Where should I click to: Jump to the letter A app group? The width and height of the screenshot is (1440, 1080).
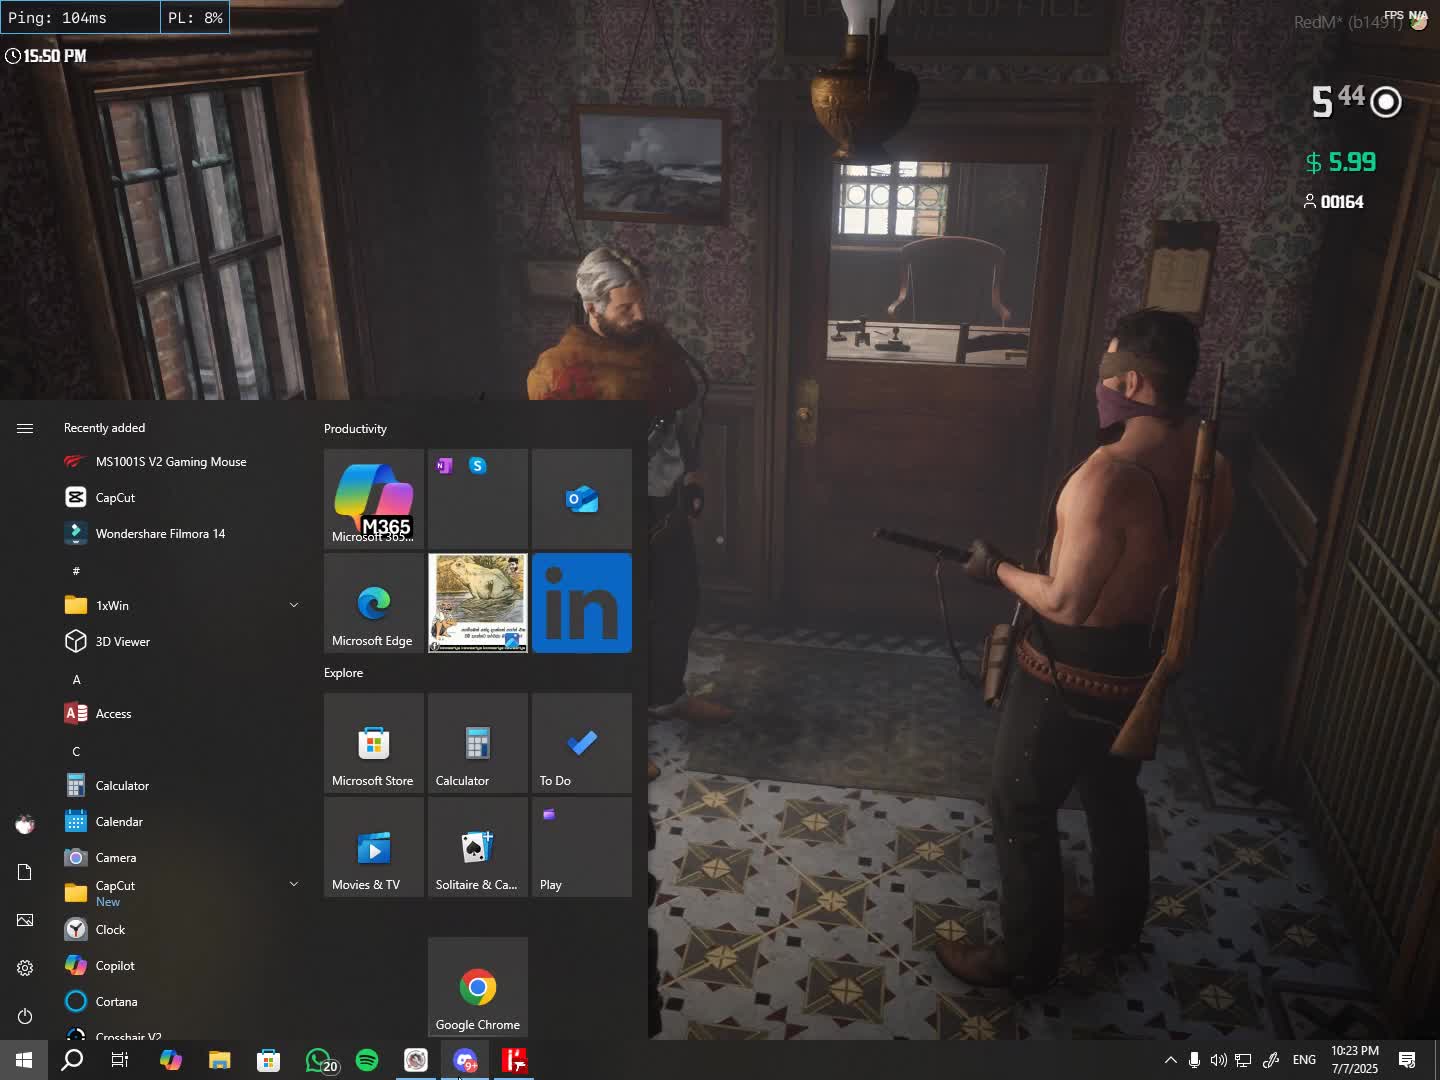tap(76, 680)
